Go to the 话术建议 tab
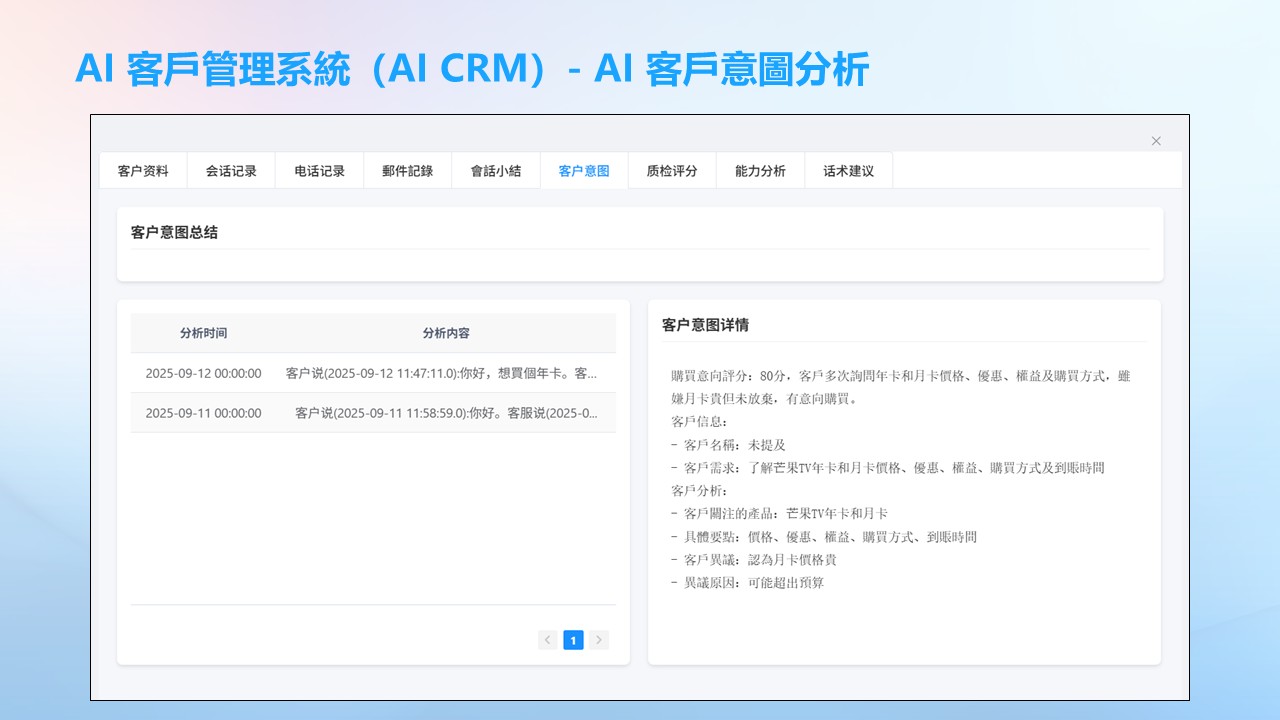 click(848, 171)
